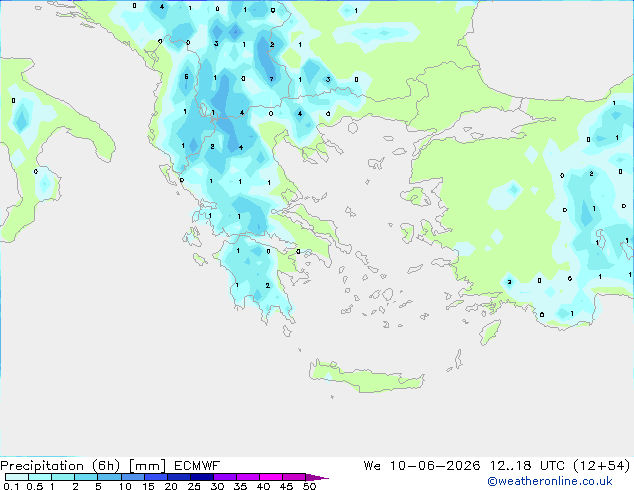The height and width of the screenshot is (490, 634).
Task: Click the 20–25 mm legend color swatch
Action: click(179, 477)
